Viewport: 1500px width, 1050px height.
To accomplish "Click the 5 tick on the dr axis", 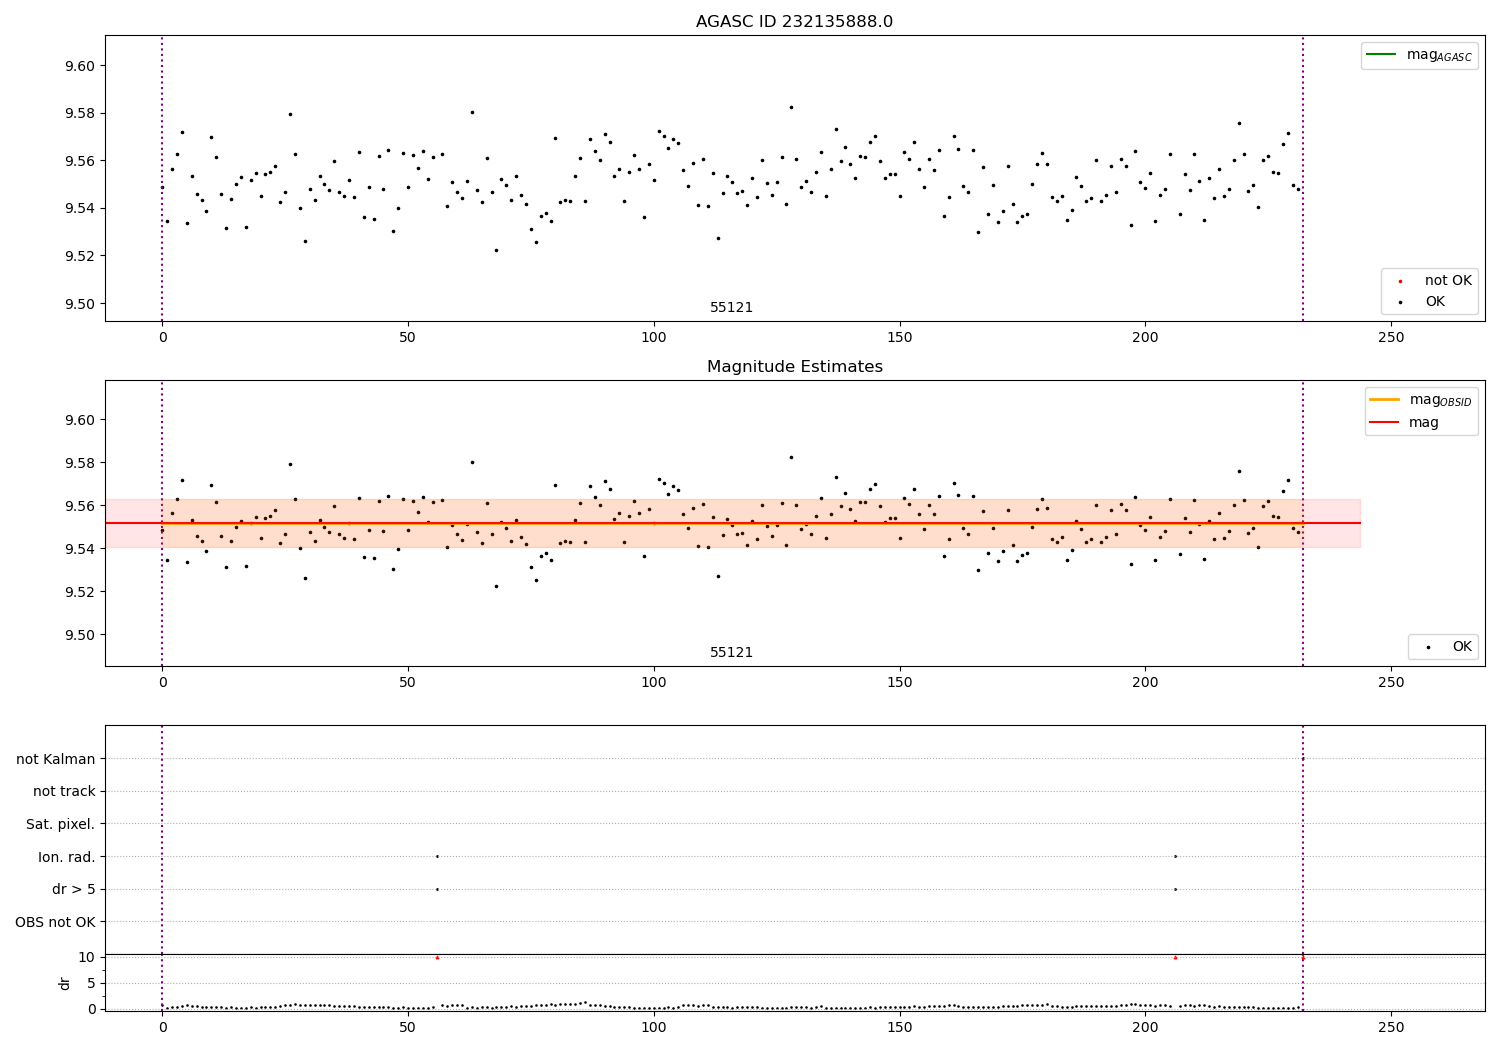I will [x=92, y=983].
